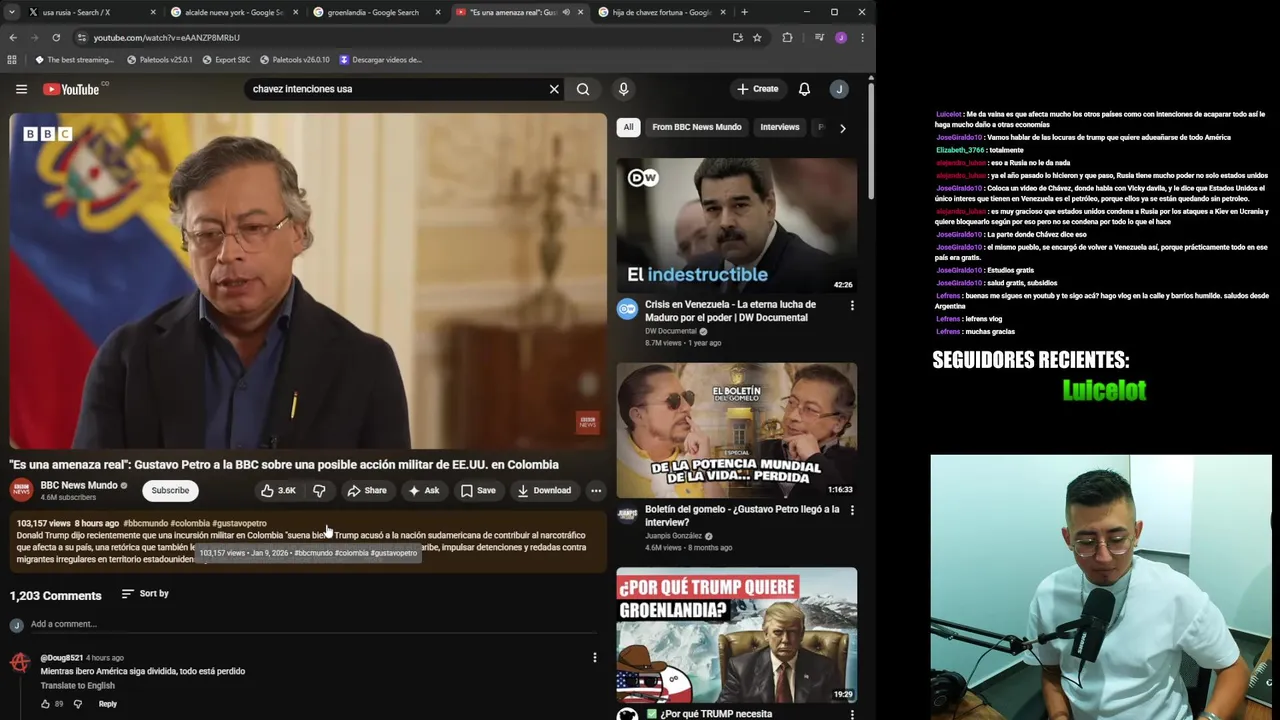This screenshot has width=1280, height=720.
Task: Open Crisis en Venezuela DW video thumbnail
Action: tap(736, 224)
